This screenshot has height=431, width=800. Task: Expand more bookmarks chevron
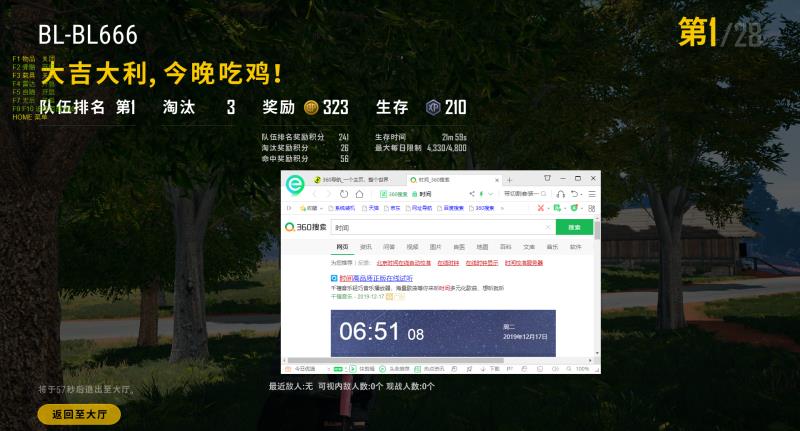503,208
